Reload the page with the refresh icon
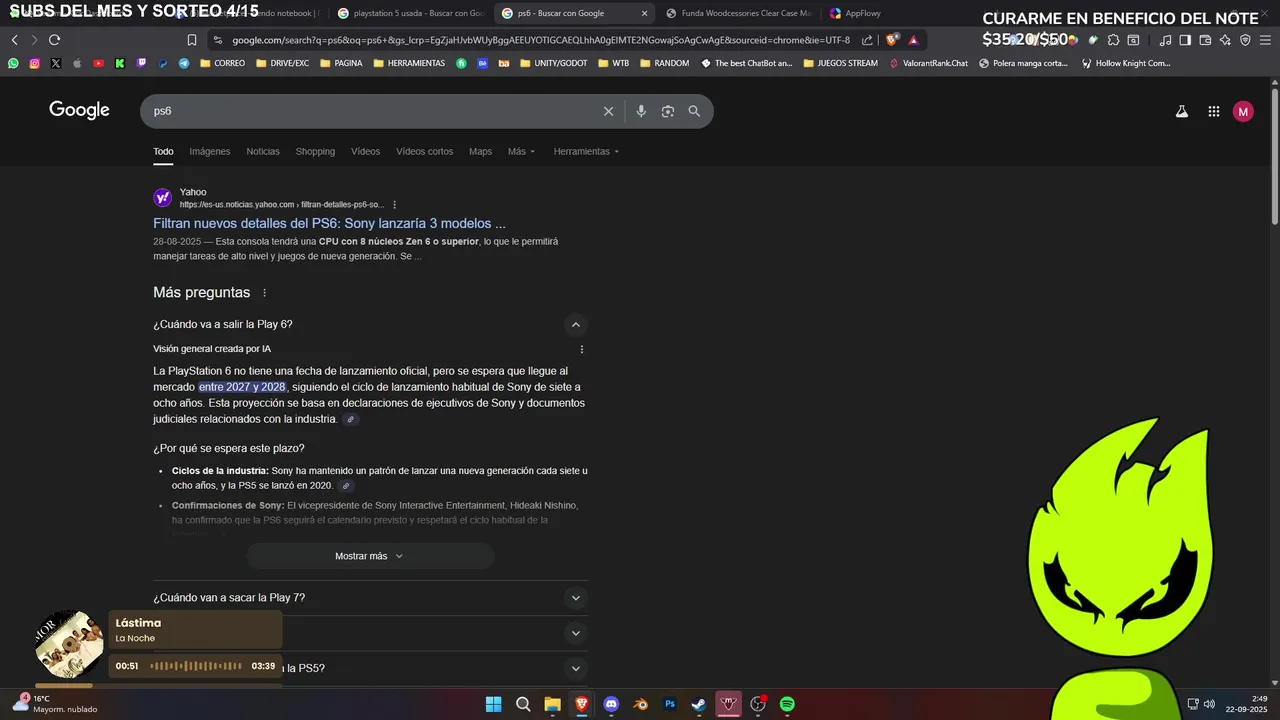 [x=54, y=40]
